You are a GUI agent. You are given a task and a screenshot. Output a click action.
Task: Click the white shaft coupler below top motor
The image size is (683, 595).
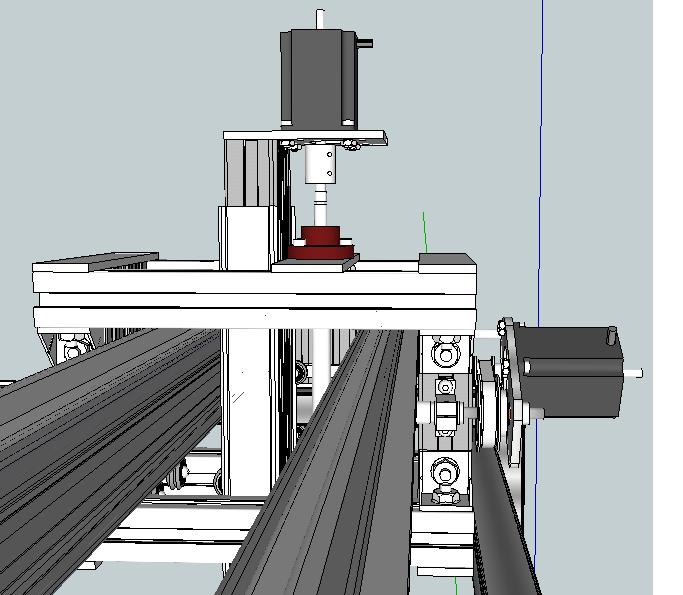[321, 165]
